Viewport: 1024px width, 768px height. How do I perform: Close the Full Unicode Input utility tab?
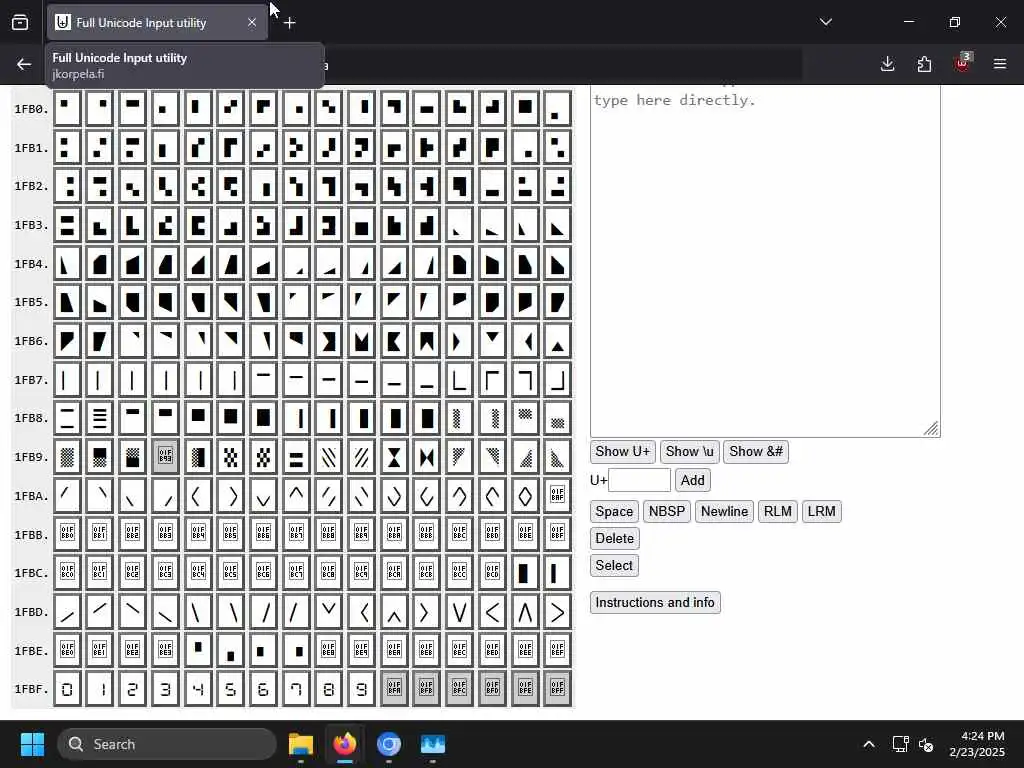coord(252,23)
